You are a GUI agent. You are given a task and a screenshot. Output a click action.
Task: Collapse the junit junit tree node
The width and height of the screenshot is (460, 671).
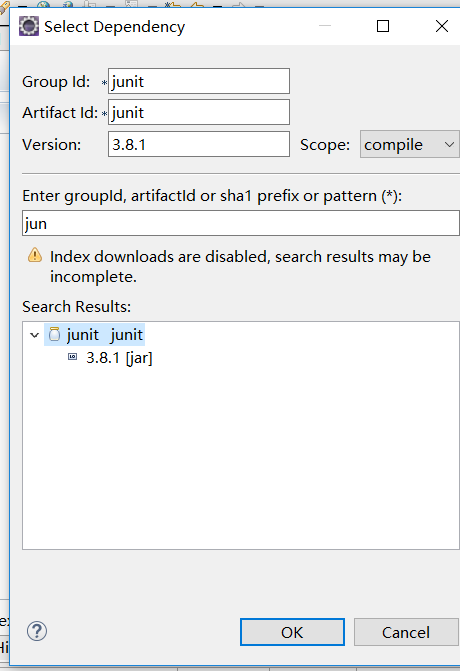35,335
